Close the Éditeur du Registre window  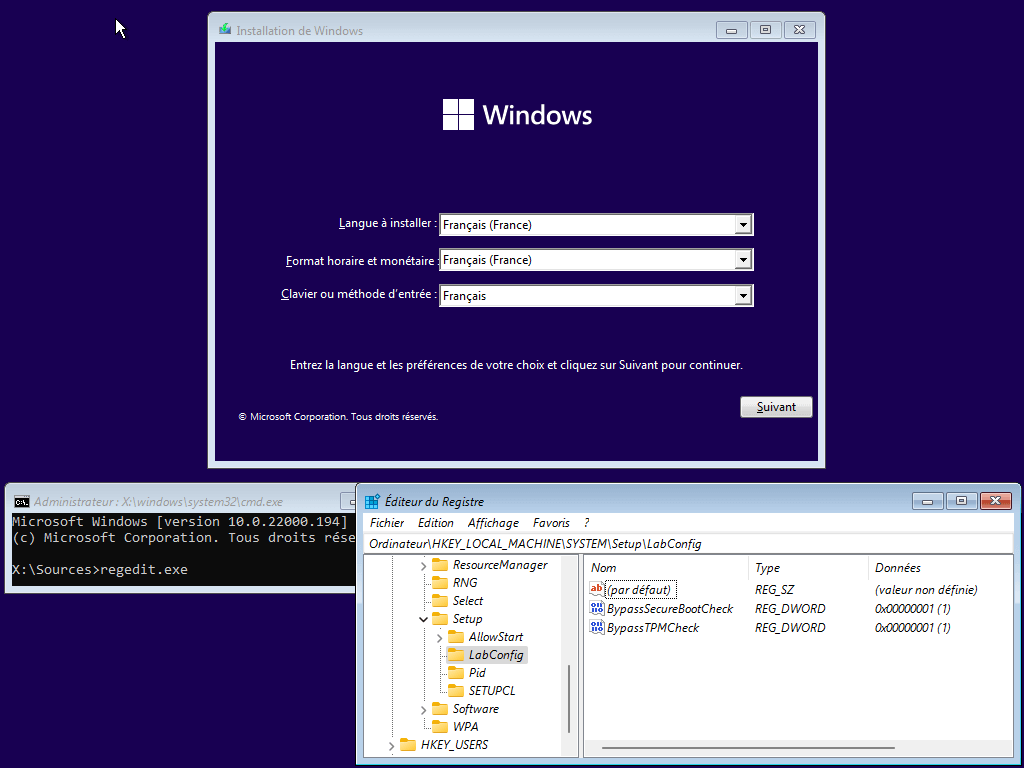tap(995, 501)
